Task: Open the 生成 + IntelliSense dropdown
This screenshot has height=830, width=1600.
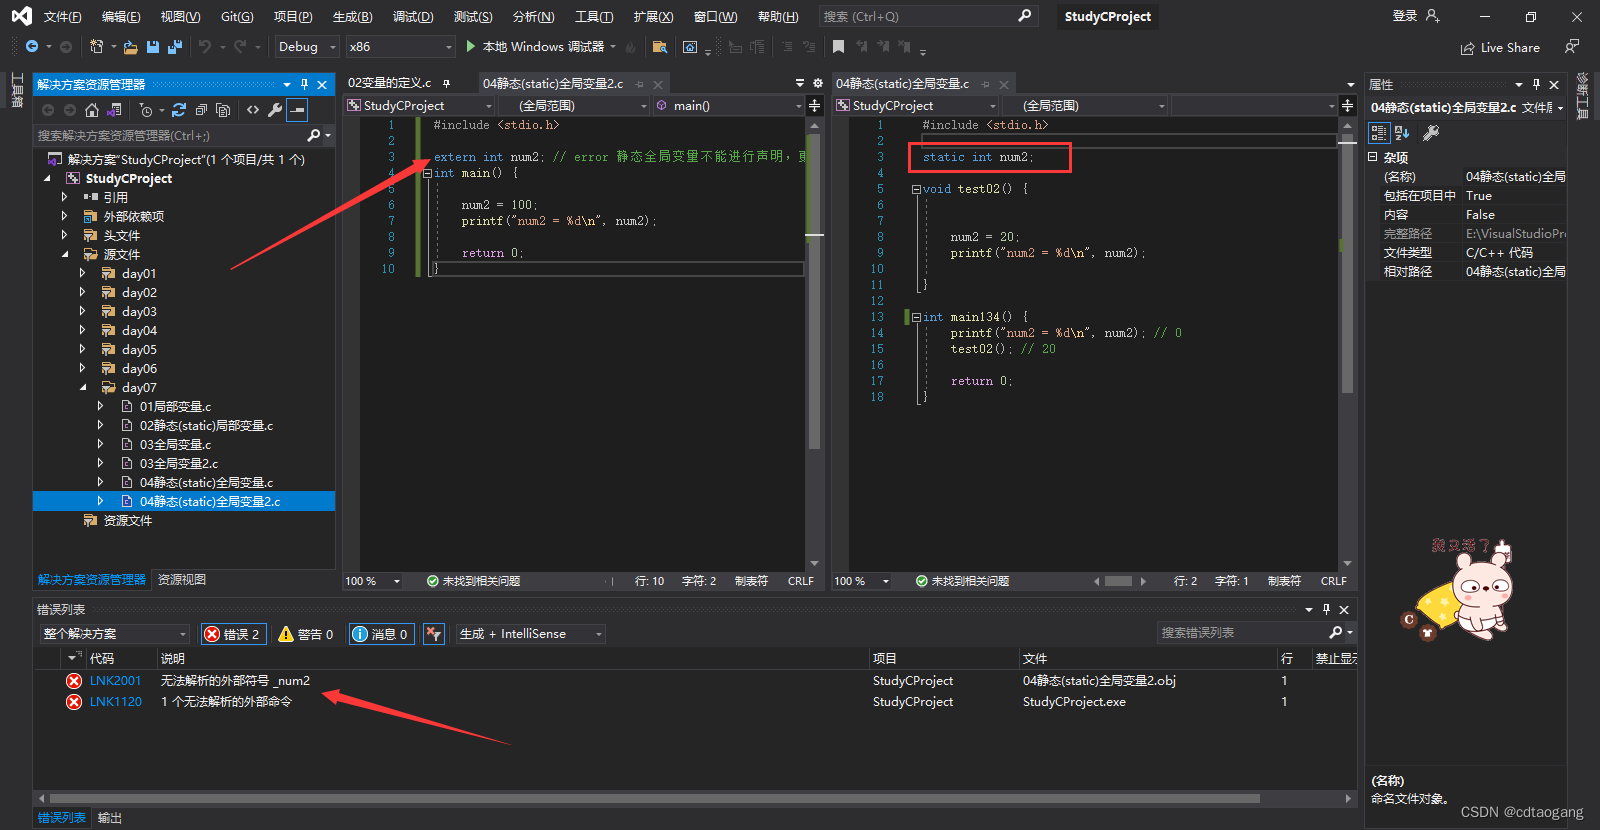Action: click(531, 634)
